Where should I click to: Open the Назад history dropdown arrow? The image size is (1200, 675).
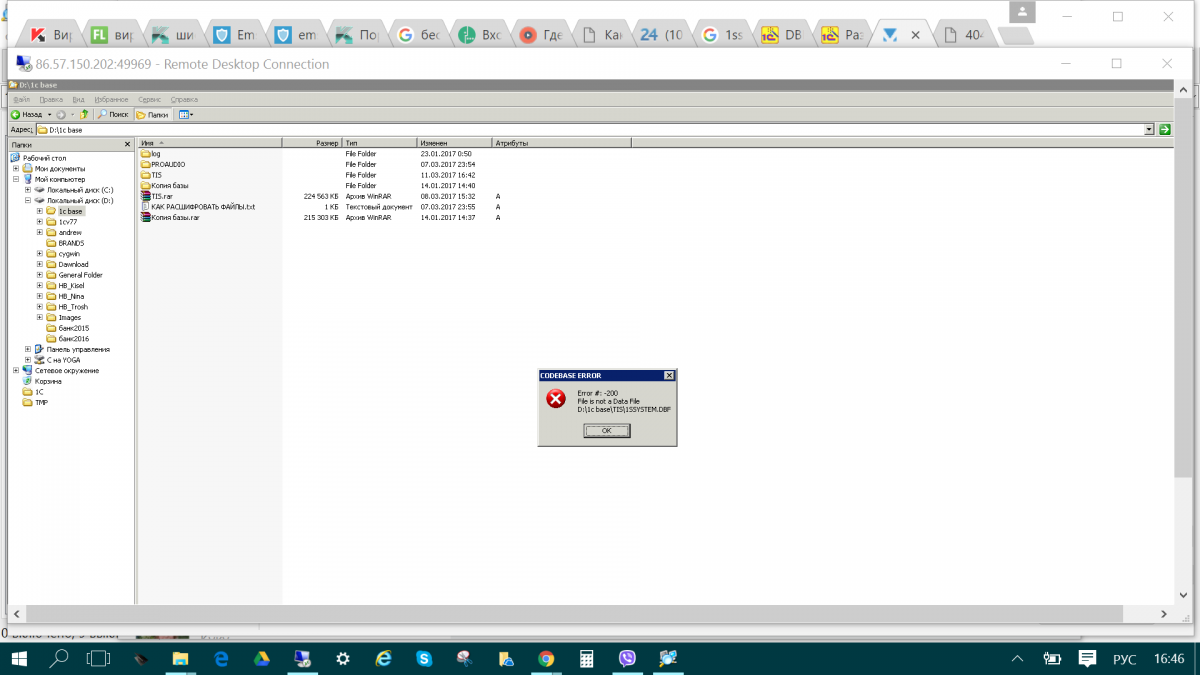(x=49, y=115)
